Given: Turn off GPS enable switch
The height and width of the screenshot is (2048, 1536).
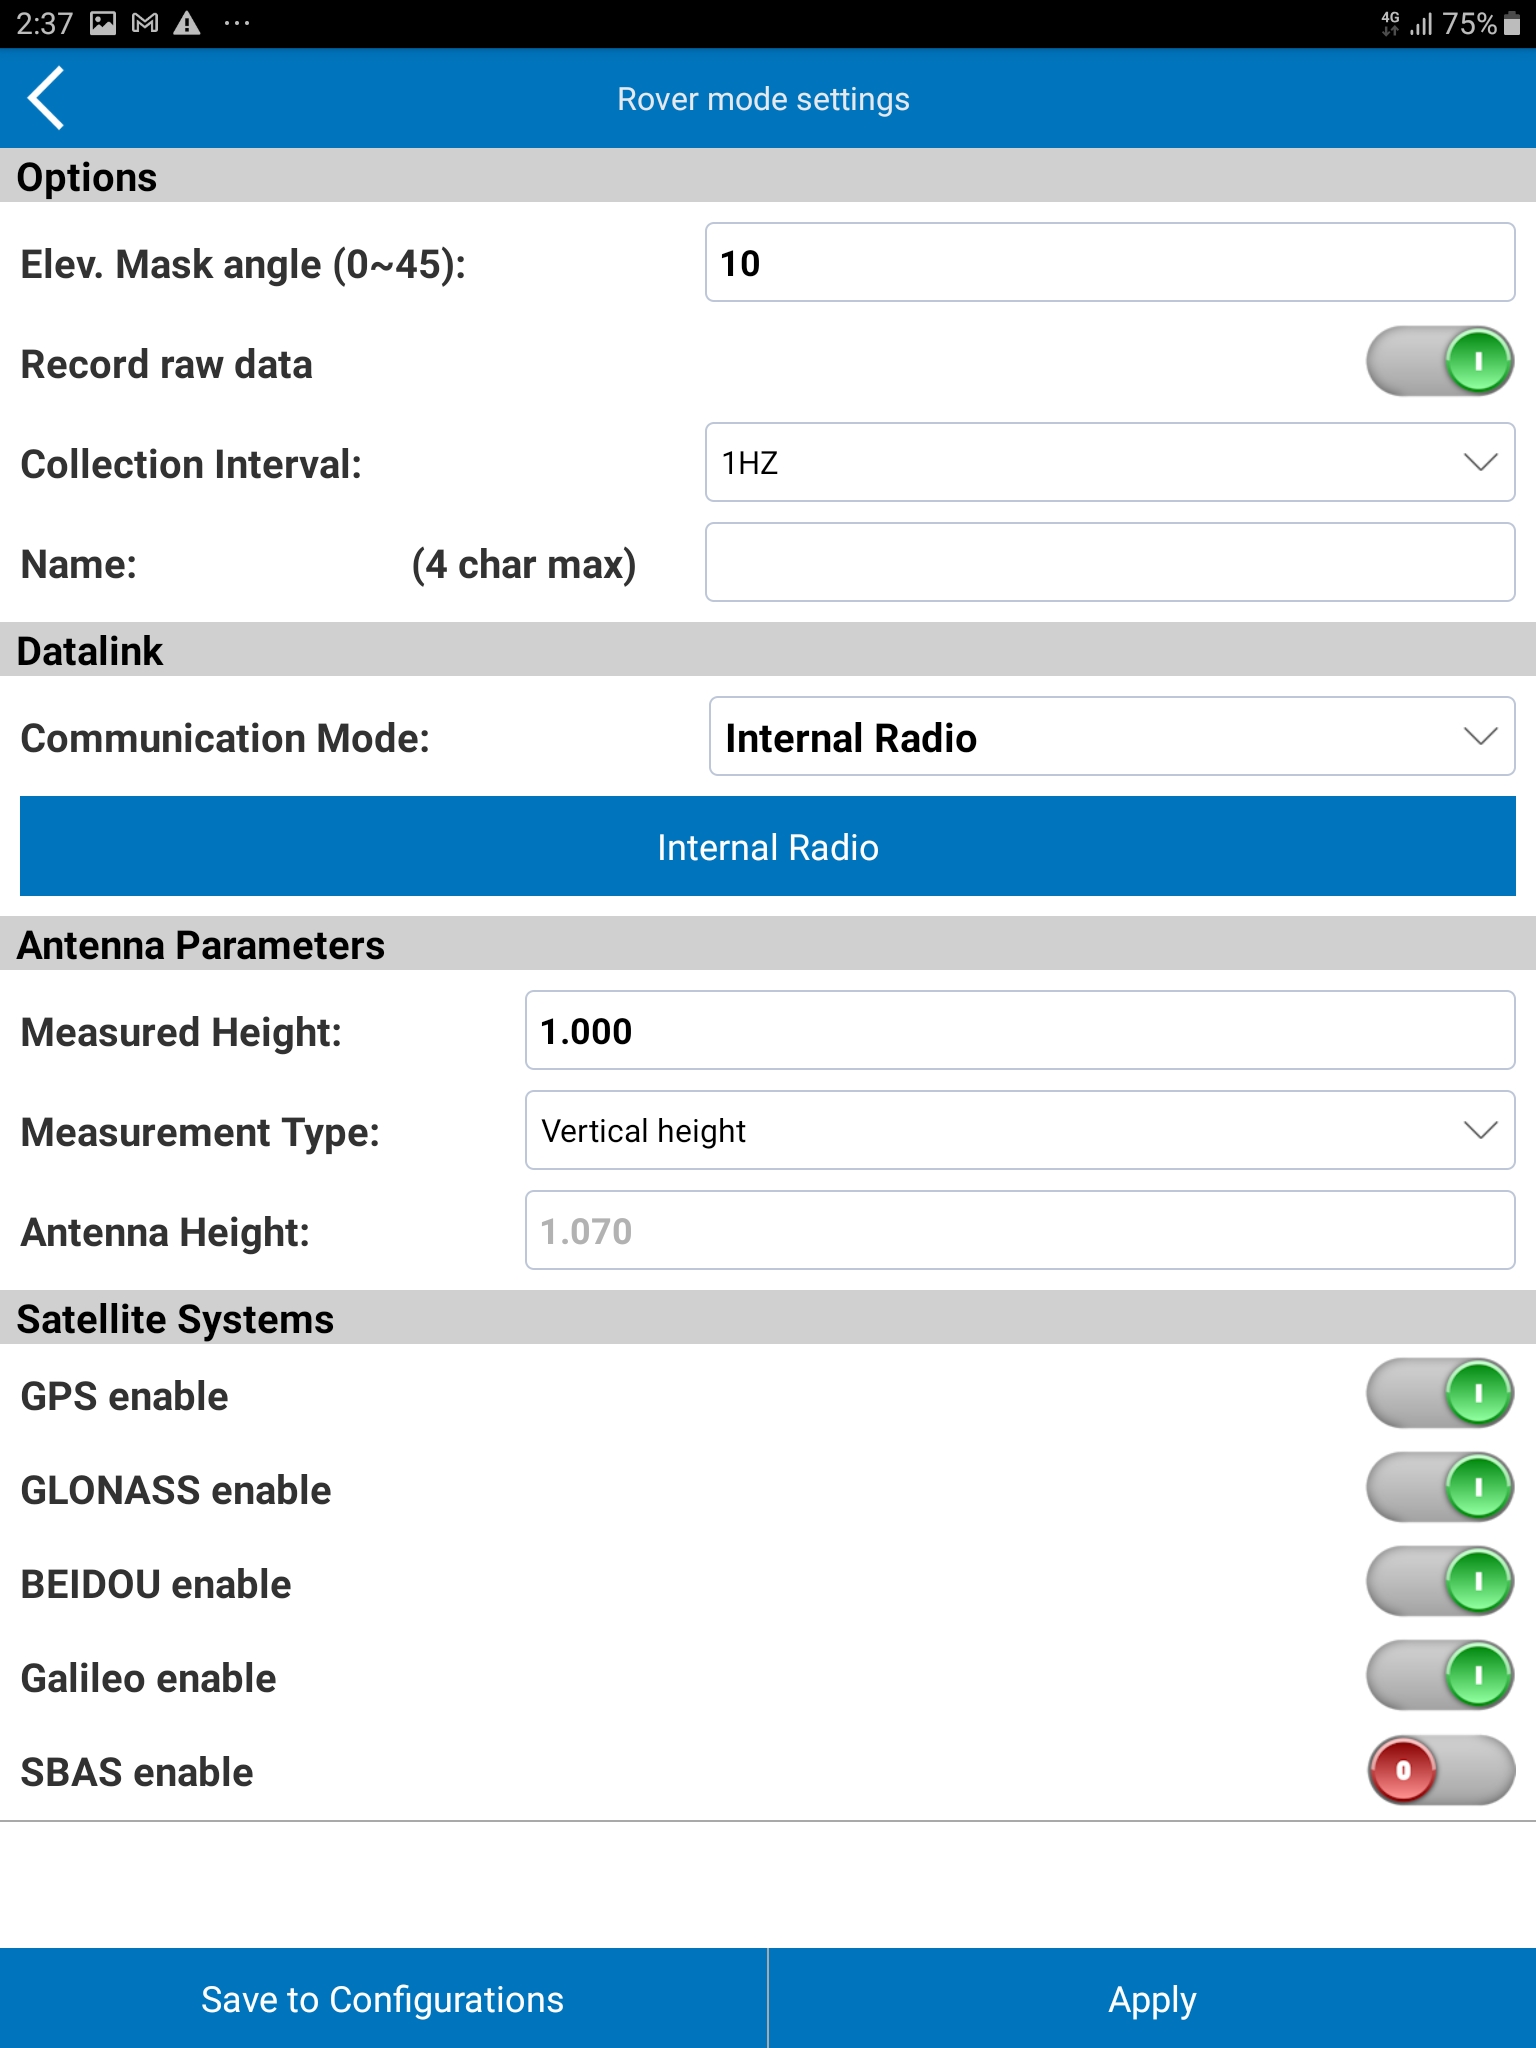Looking at the screenshot, I should 1439,1393.
